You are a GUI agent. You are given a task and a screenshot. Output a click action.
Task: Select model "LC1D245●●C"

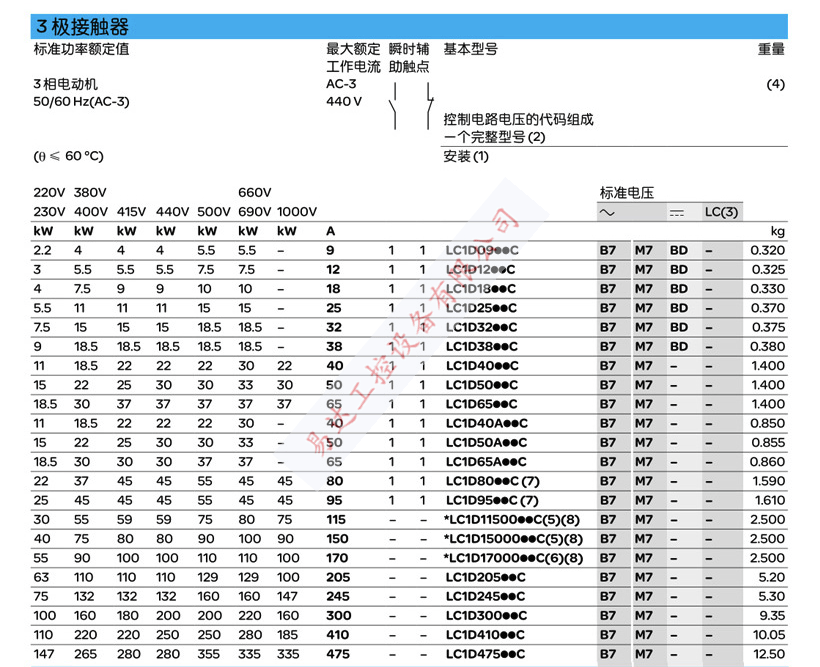tap(485, 597)
